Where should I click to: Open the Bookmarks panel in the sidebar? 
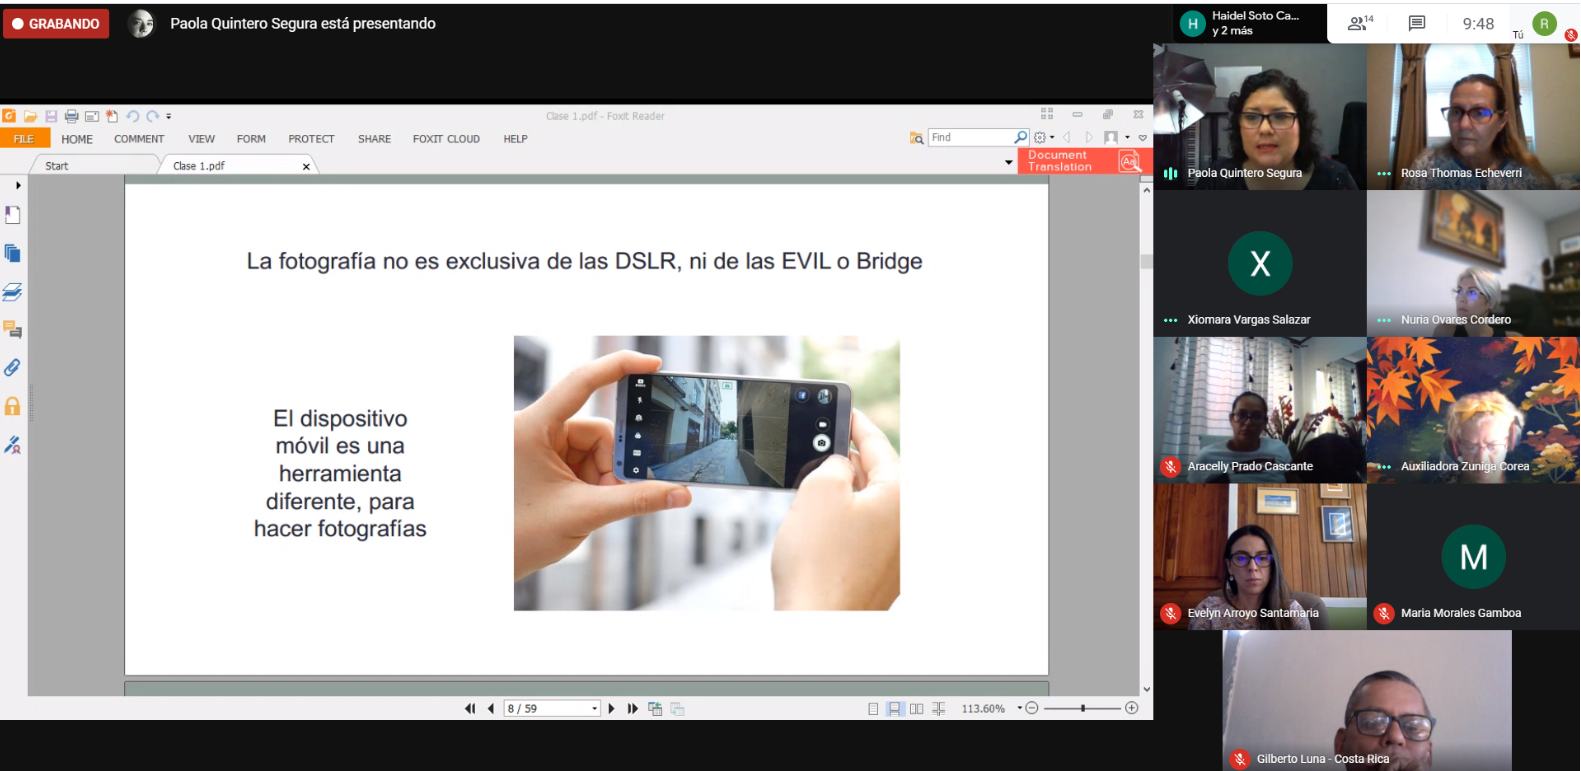pos(13,215)
